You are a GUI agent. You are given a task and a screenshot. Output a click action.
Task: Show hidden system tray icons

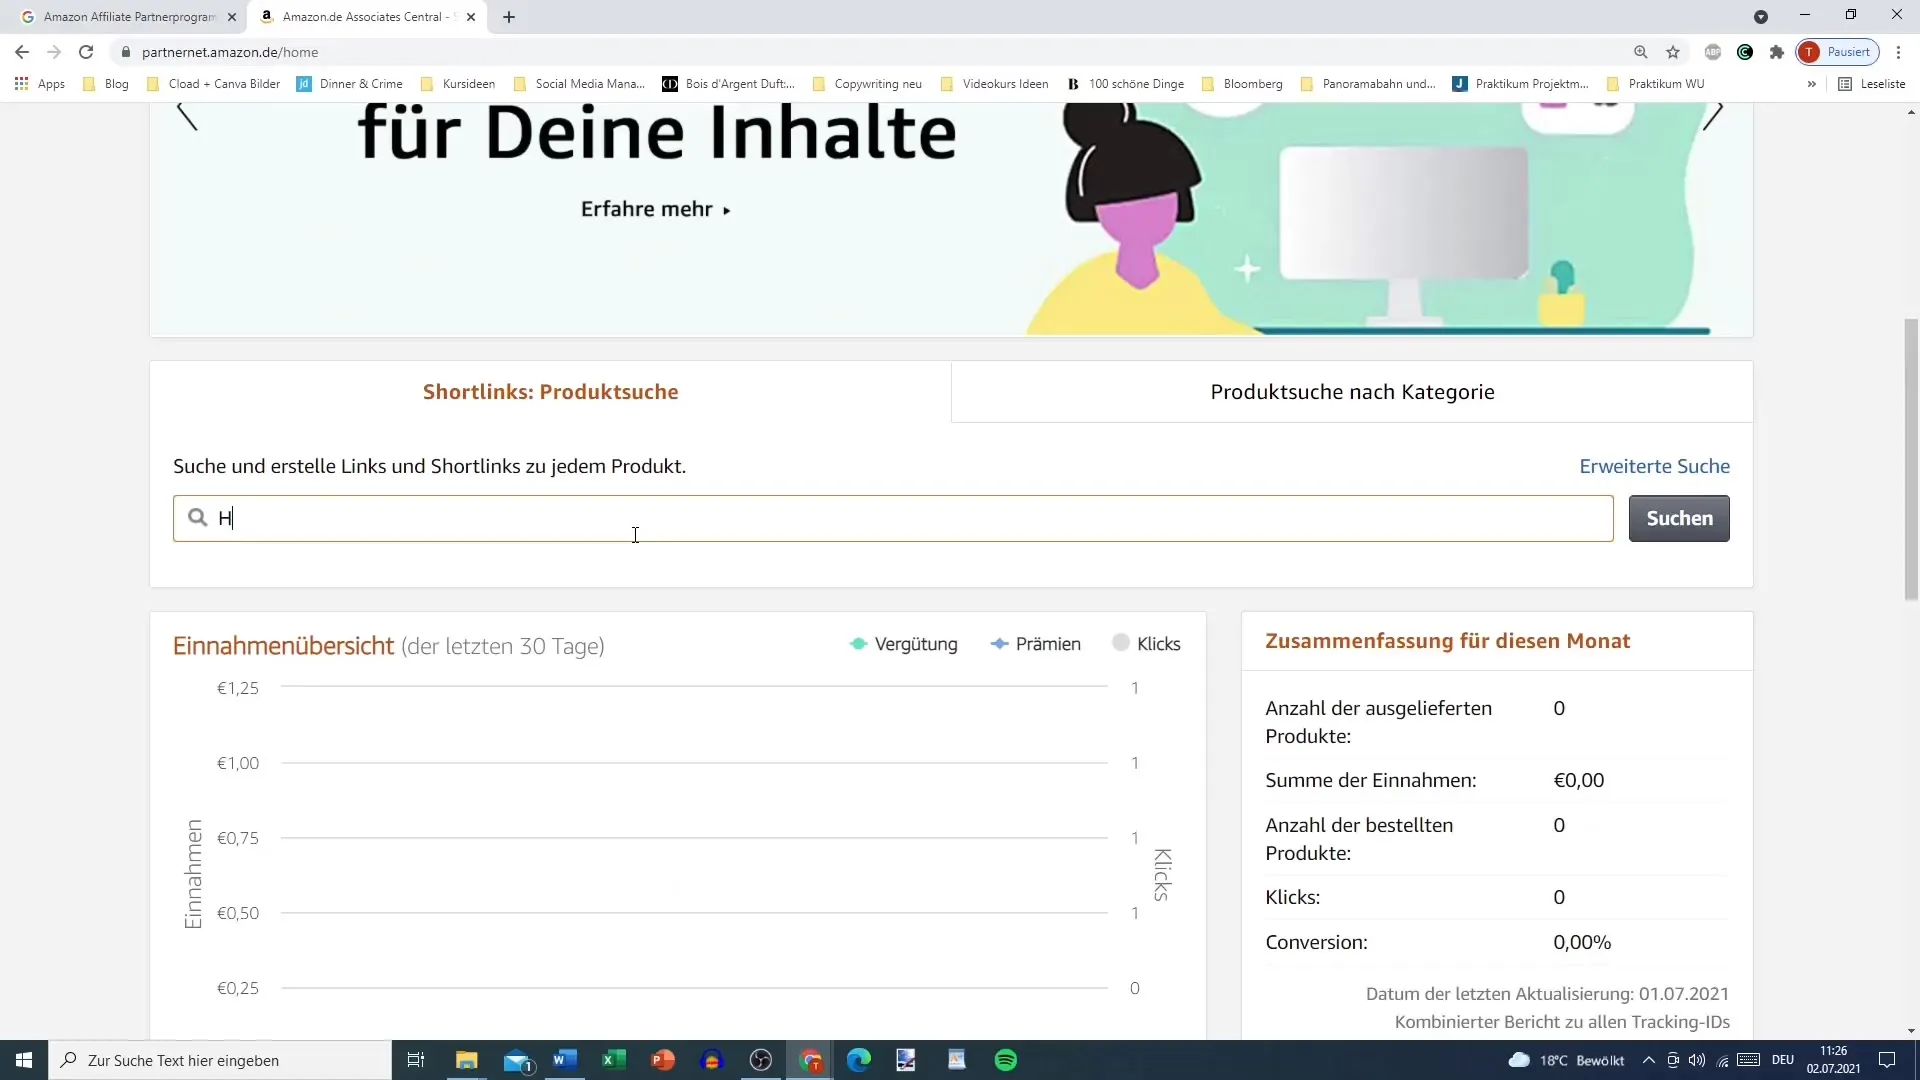(x=1649, y=1060)
